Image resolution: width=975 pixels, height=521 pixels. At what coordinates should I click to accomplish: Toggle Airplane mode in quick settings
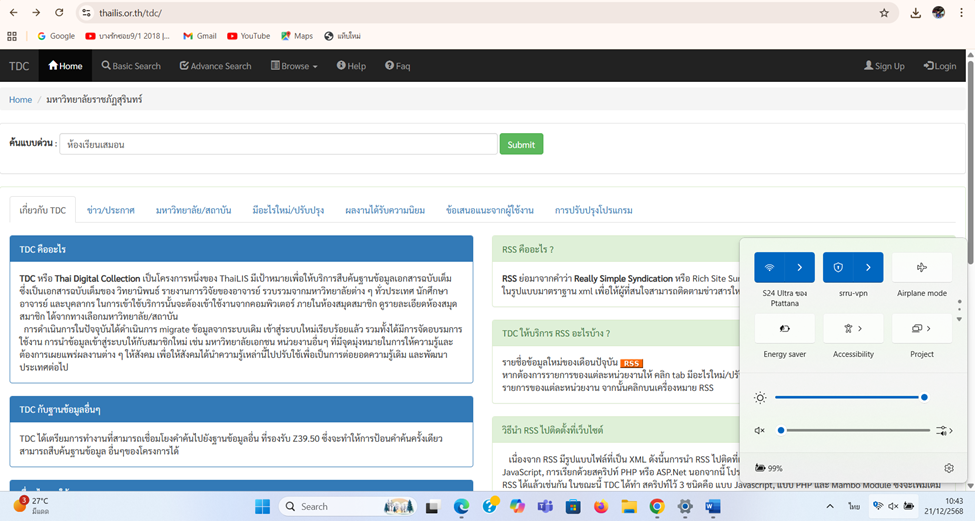[921, 268]
